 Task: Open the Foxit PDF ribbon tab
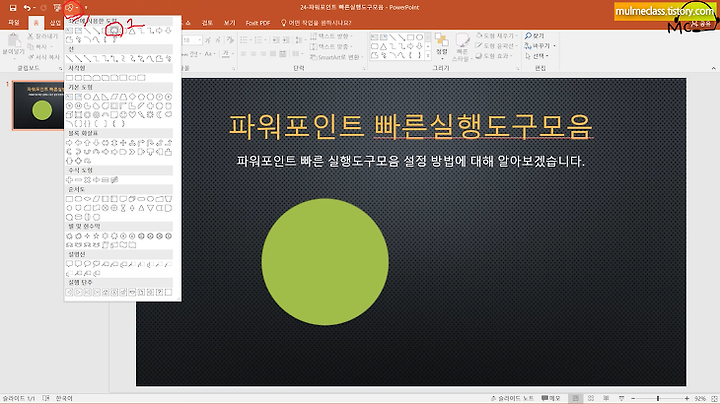click(x=258, y=22)
